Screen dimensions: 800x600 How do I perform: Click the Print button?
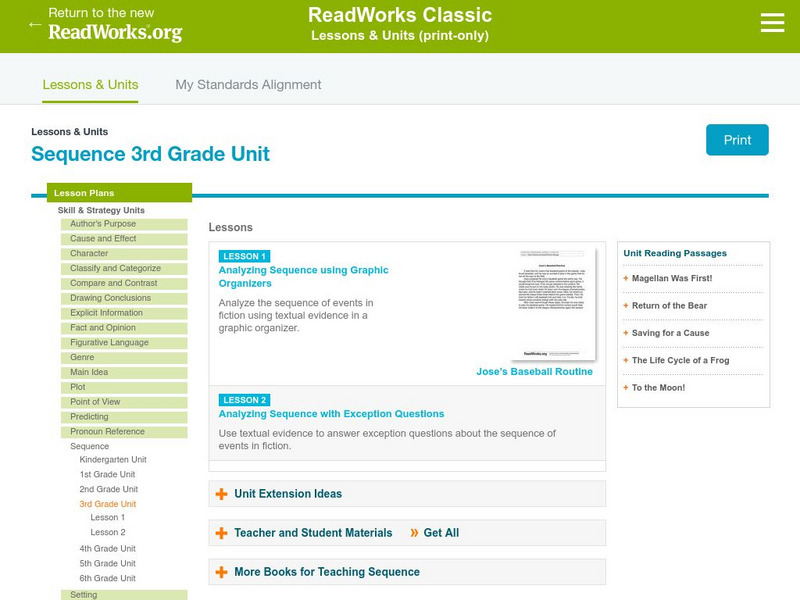(x=737, y=140)
